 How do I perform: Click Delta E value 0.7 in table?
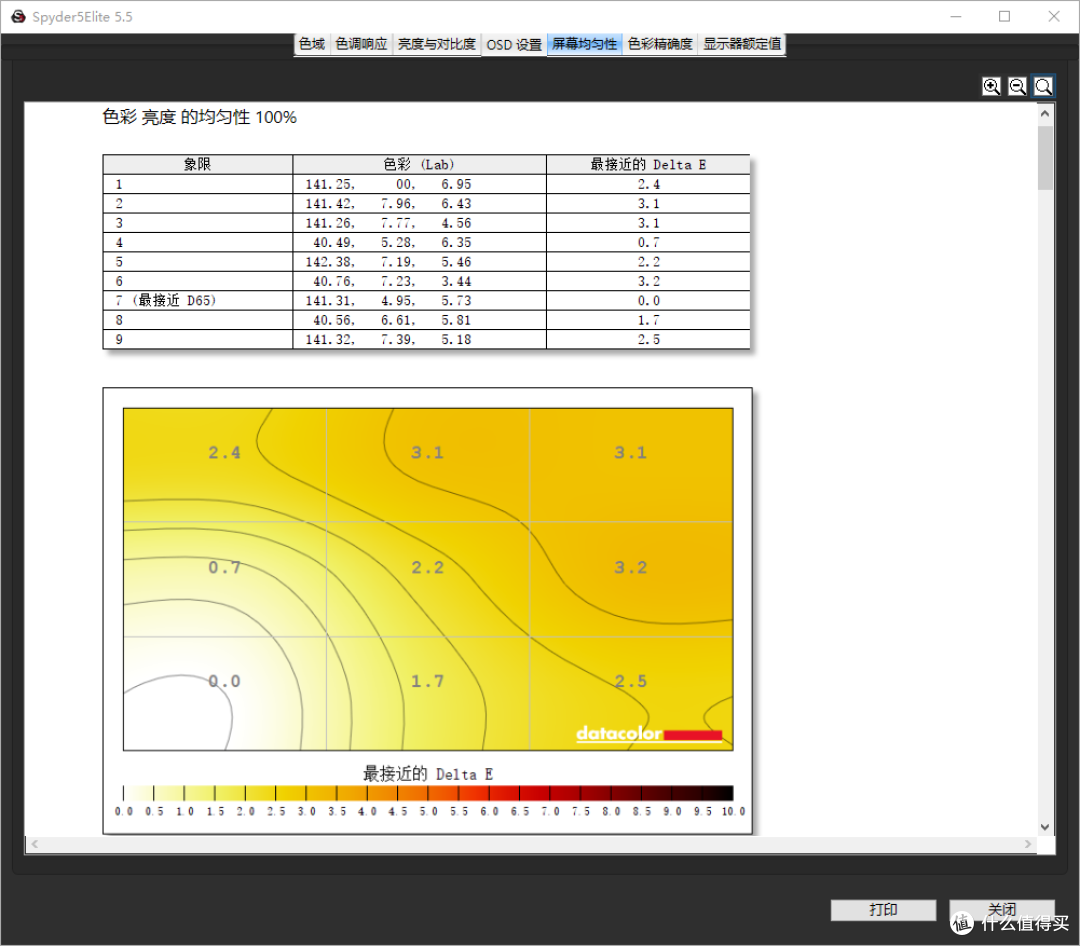tap(648, 243)
